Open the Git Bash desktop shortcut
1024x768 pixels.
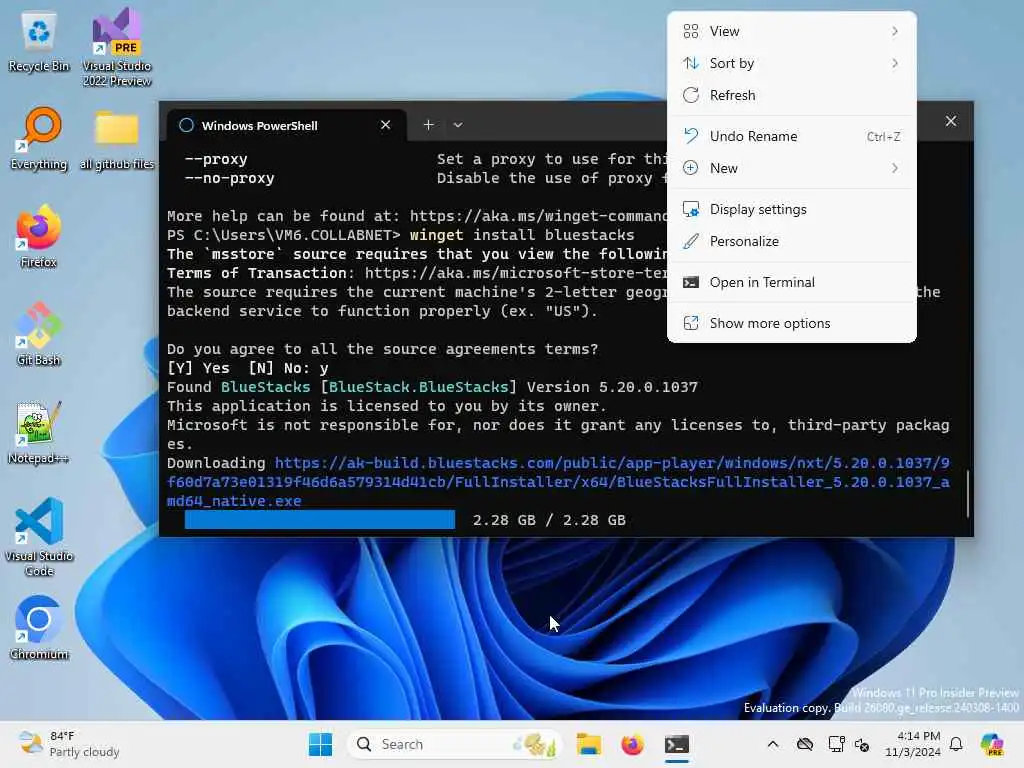[39, 334]
